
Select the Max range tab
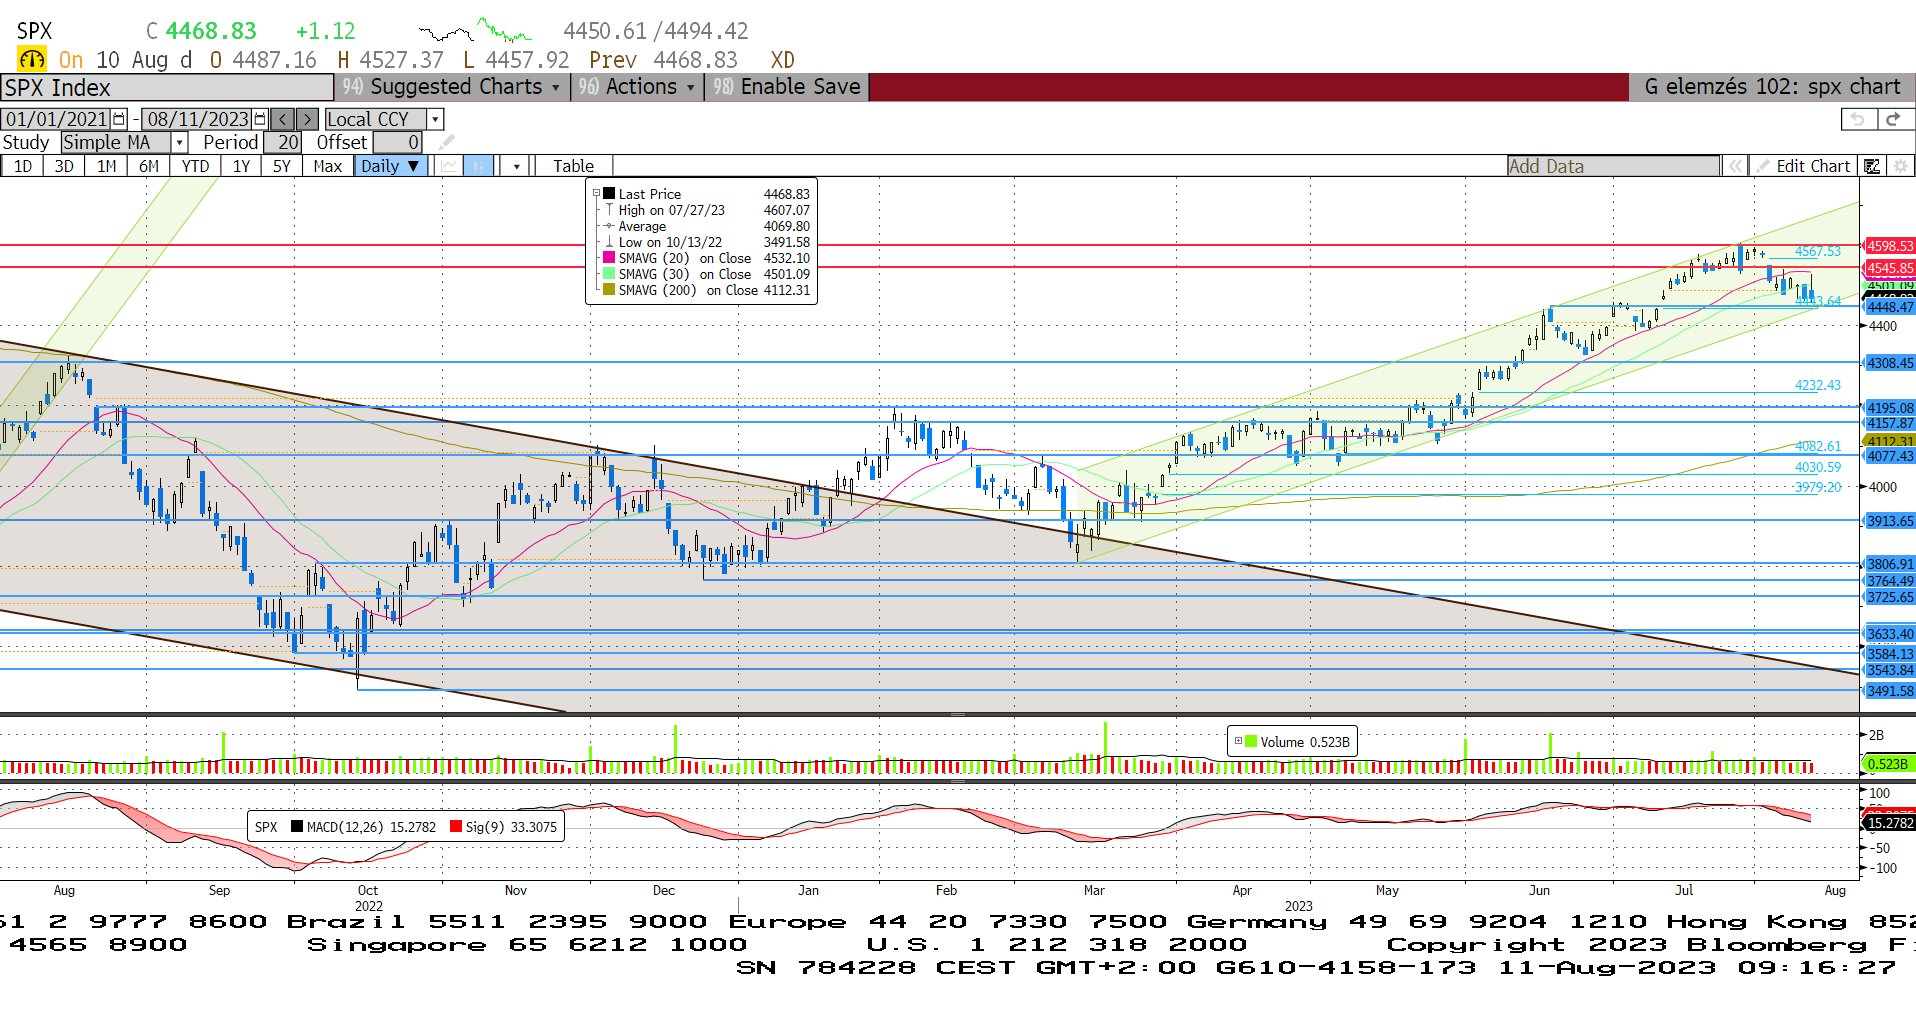327,166
